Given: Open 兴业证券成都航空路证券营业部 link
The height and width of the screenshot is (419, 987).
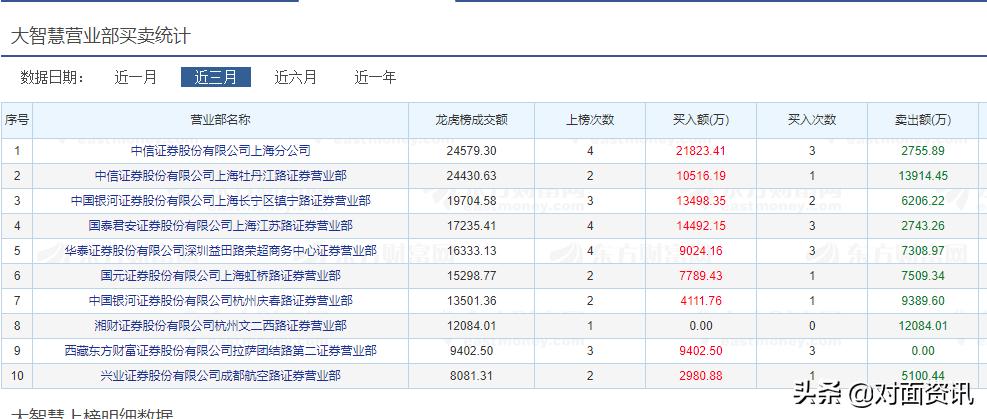Looking at the screenshot, I should point(220,376).
